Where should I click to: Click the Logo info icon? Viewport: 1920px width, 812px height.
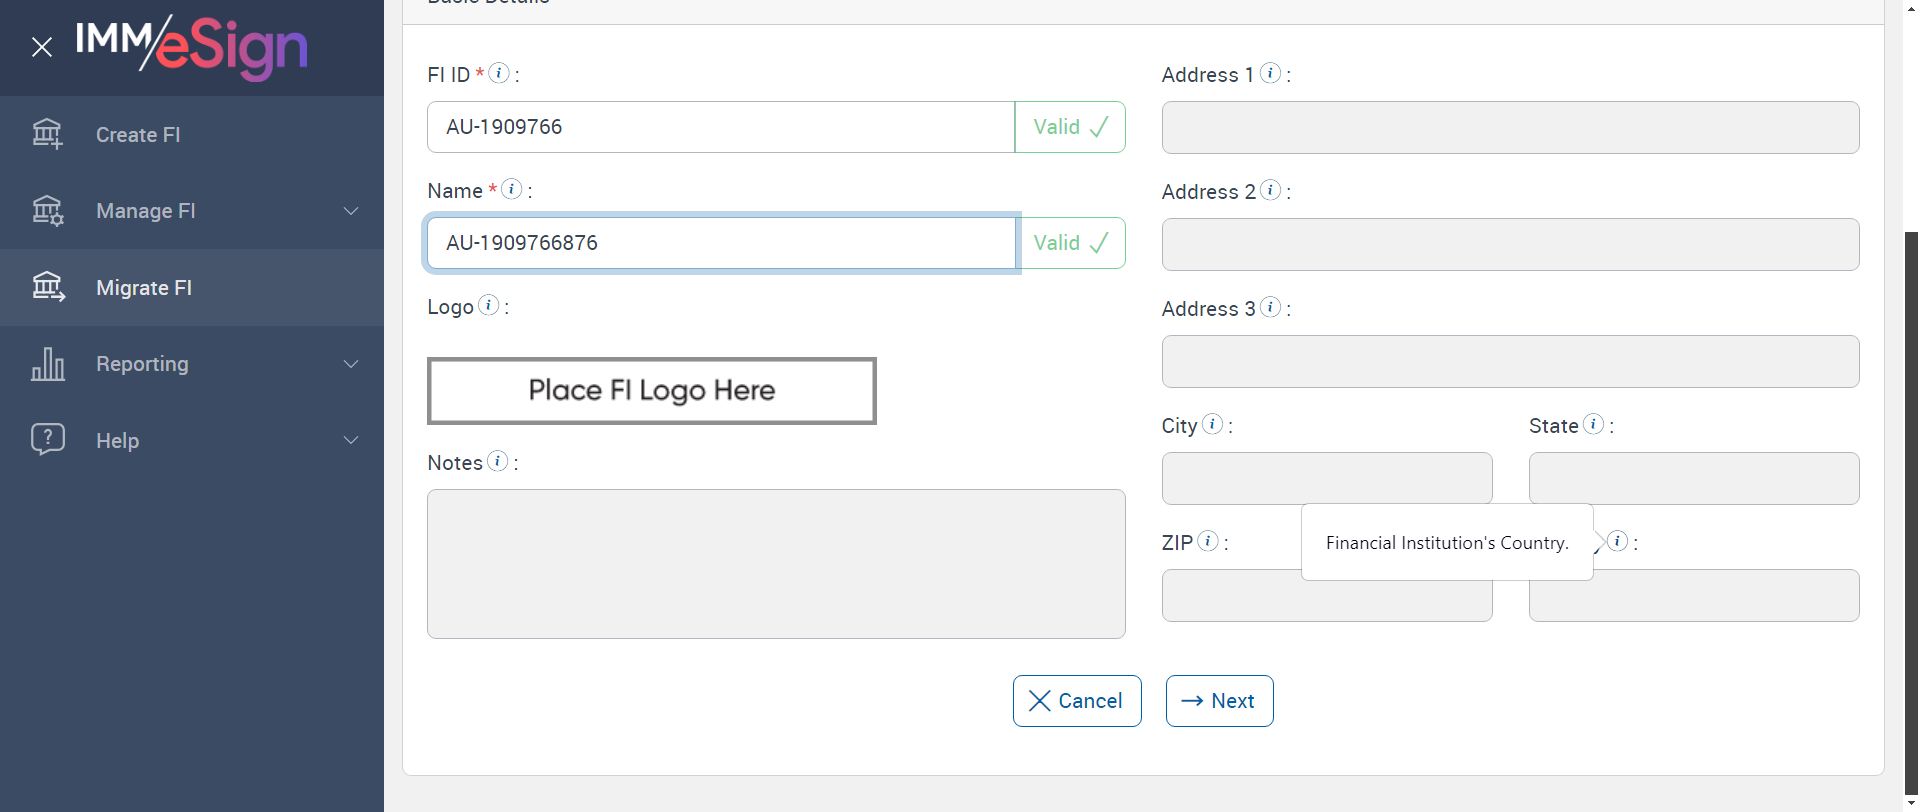[489, 305]
